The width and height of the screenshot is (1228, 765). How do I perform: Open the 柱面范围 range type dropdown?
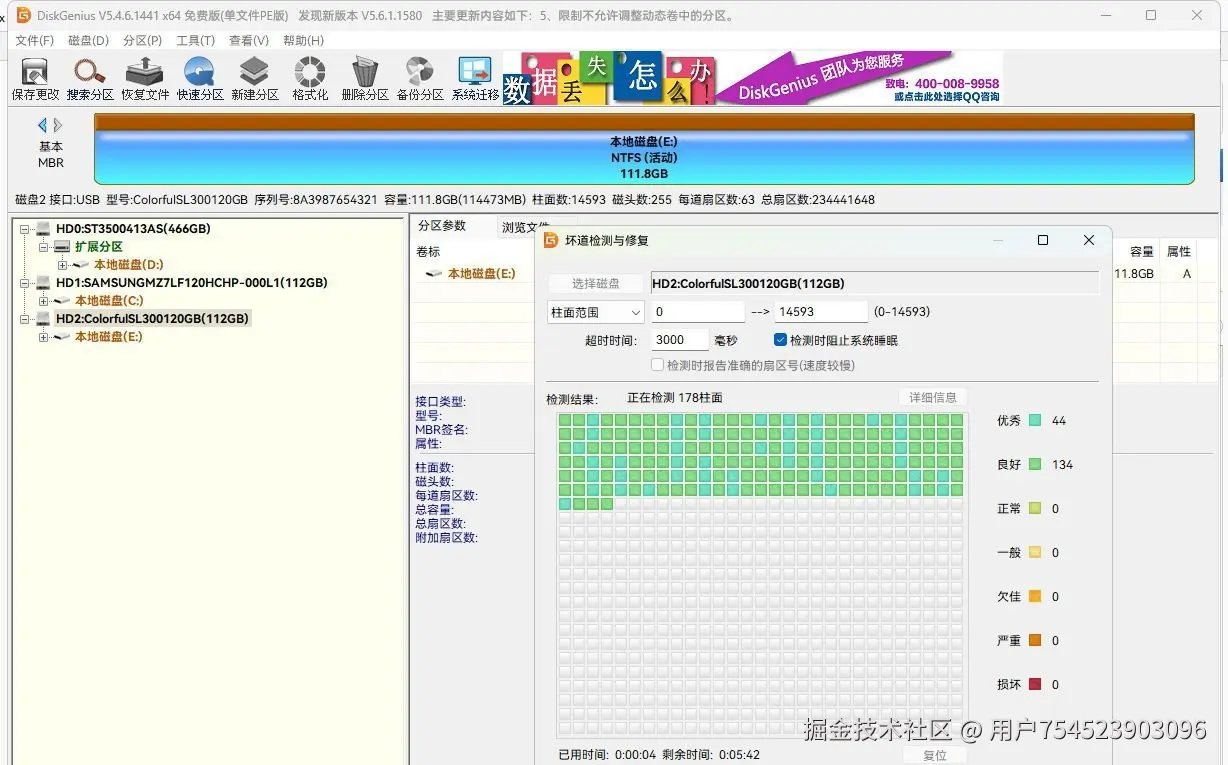pos(595,312)
